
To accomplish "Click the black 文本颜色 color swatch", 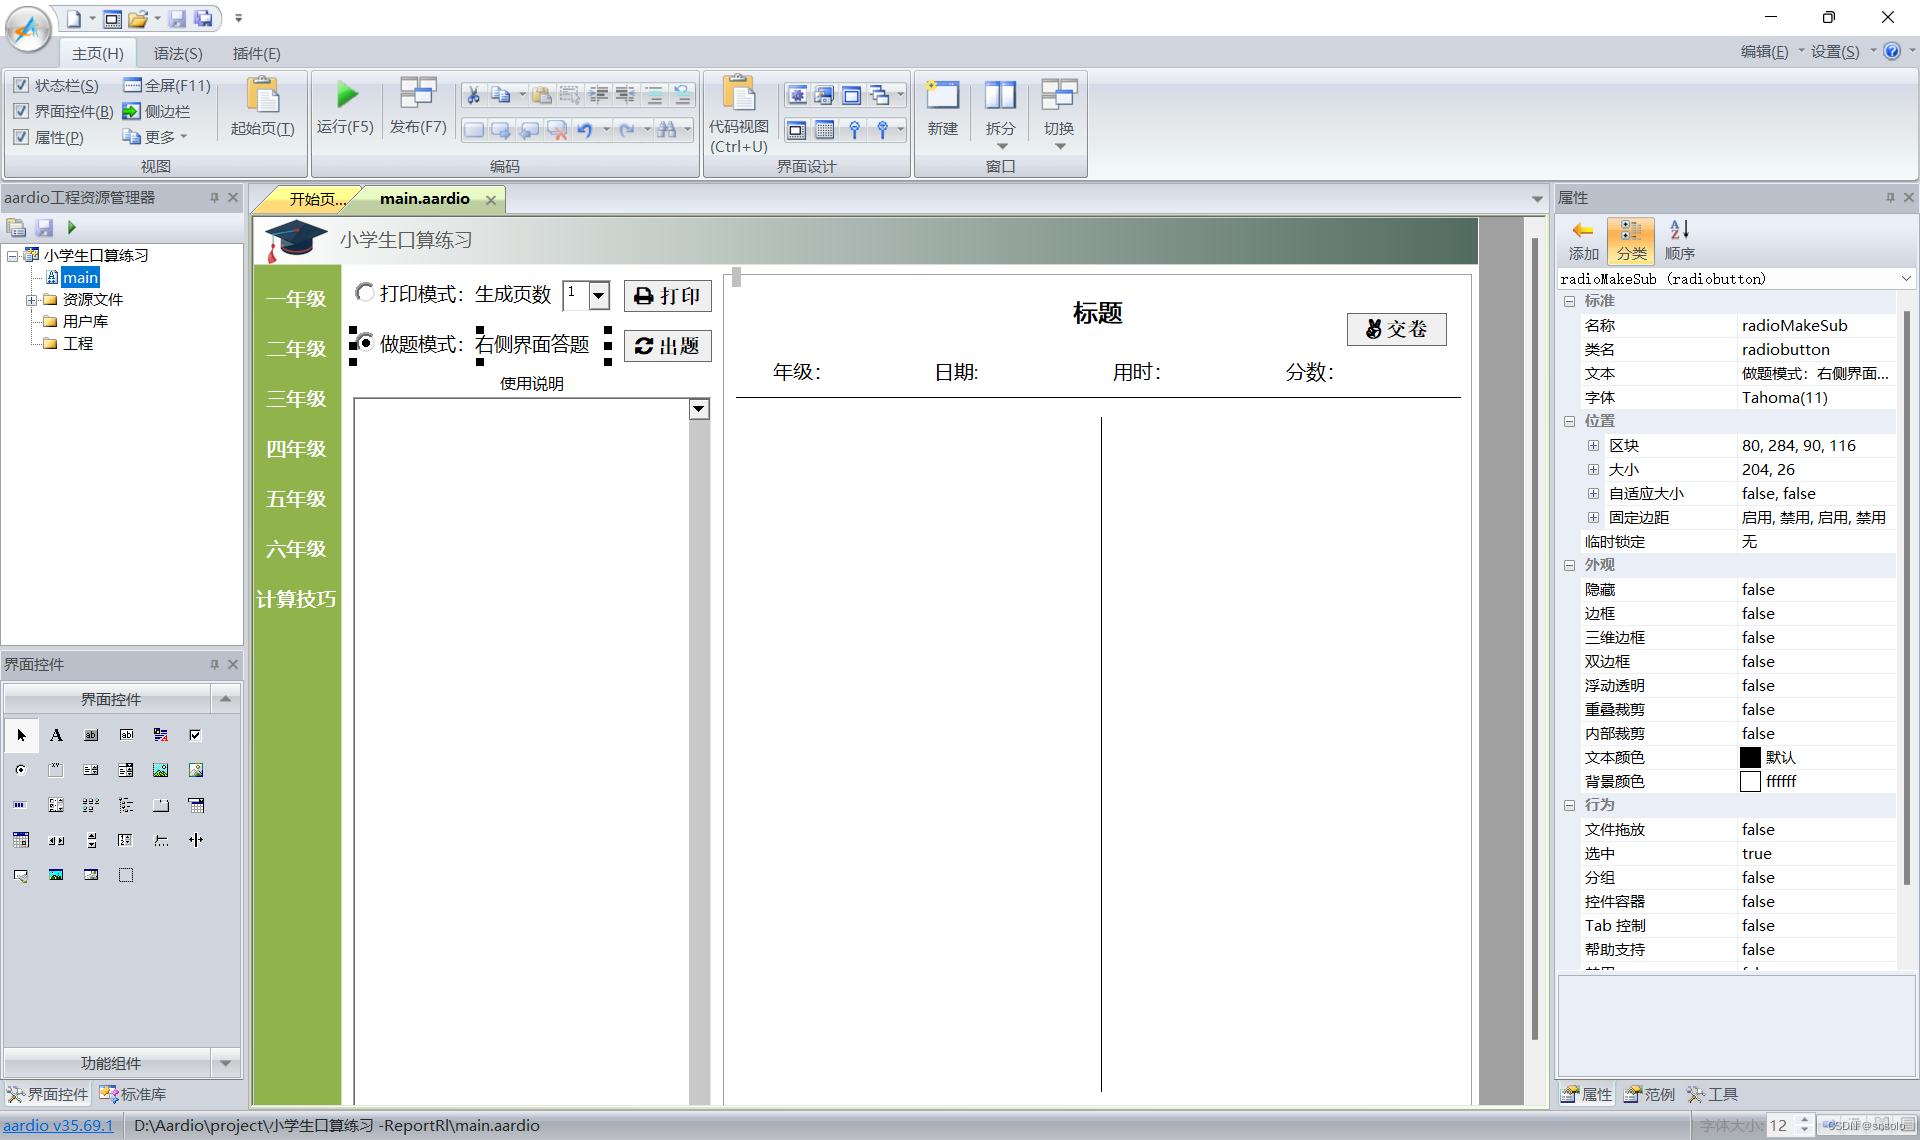I will click(x=1750, y=758).
